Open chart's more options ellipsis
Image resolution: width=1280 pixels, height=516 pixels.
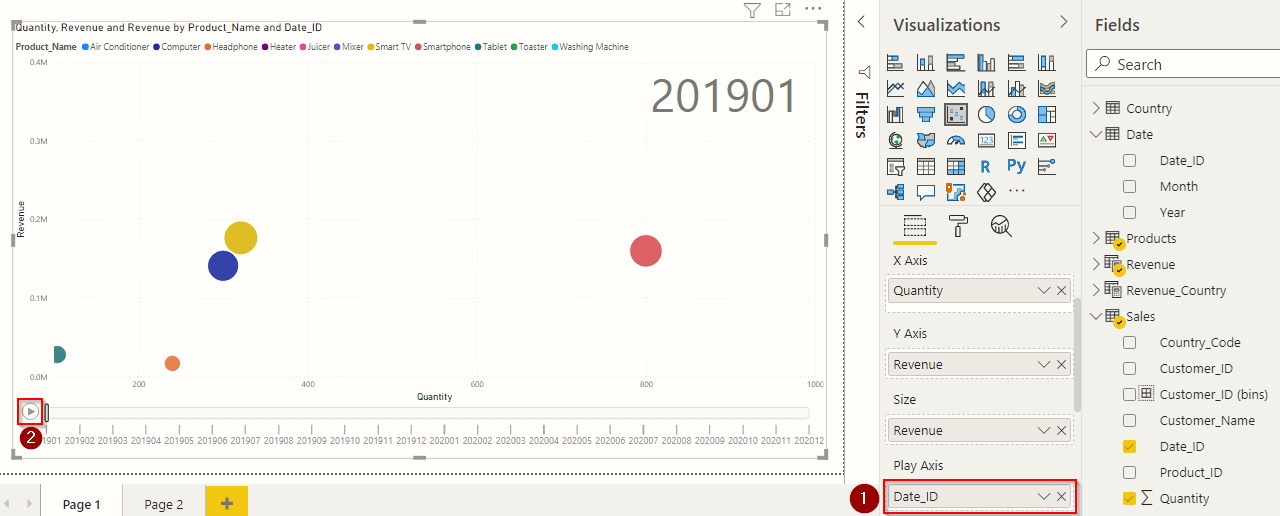tap(813, 9)
